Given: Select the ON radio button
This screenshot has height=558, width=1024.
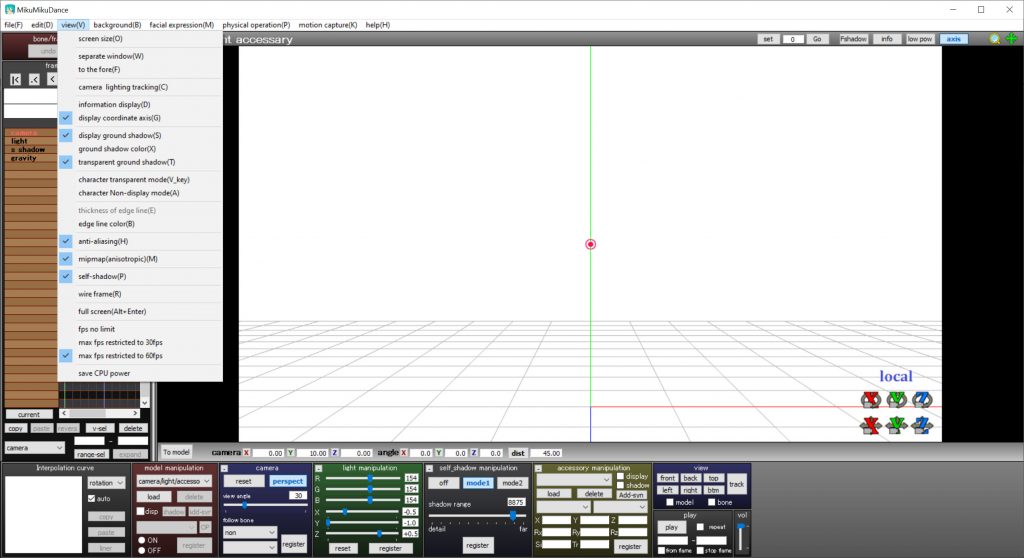Looking at the screenshot, I should [142, 540].
